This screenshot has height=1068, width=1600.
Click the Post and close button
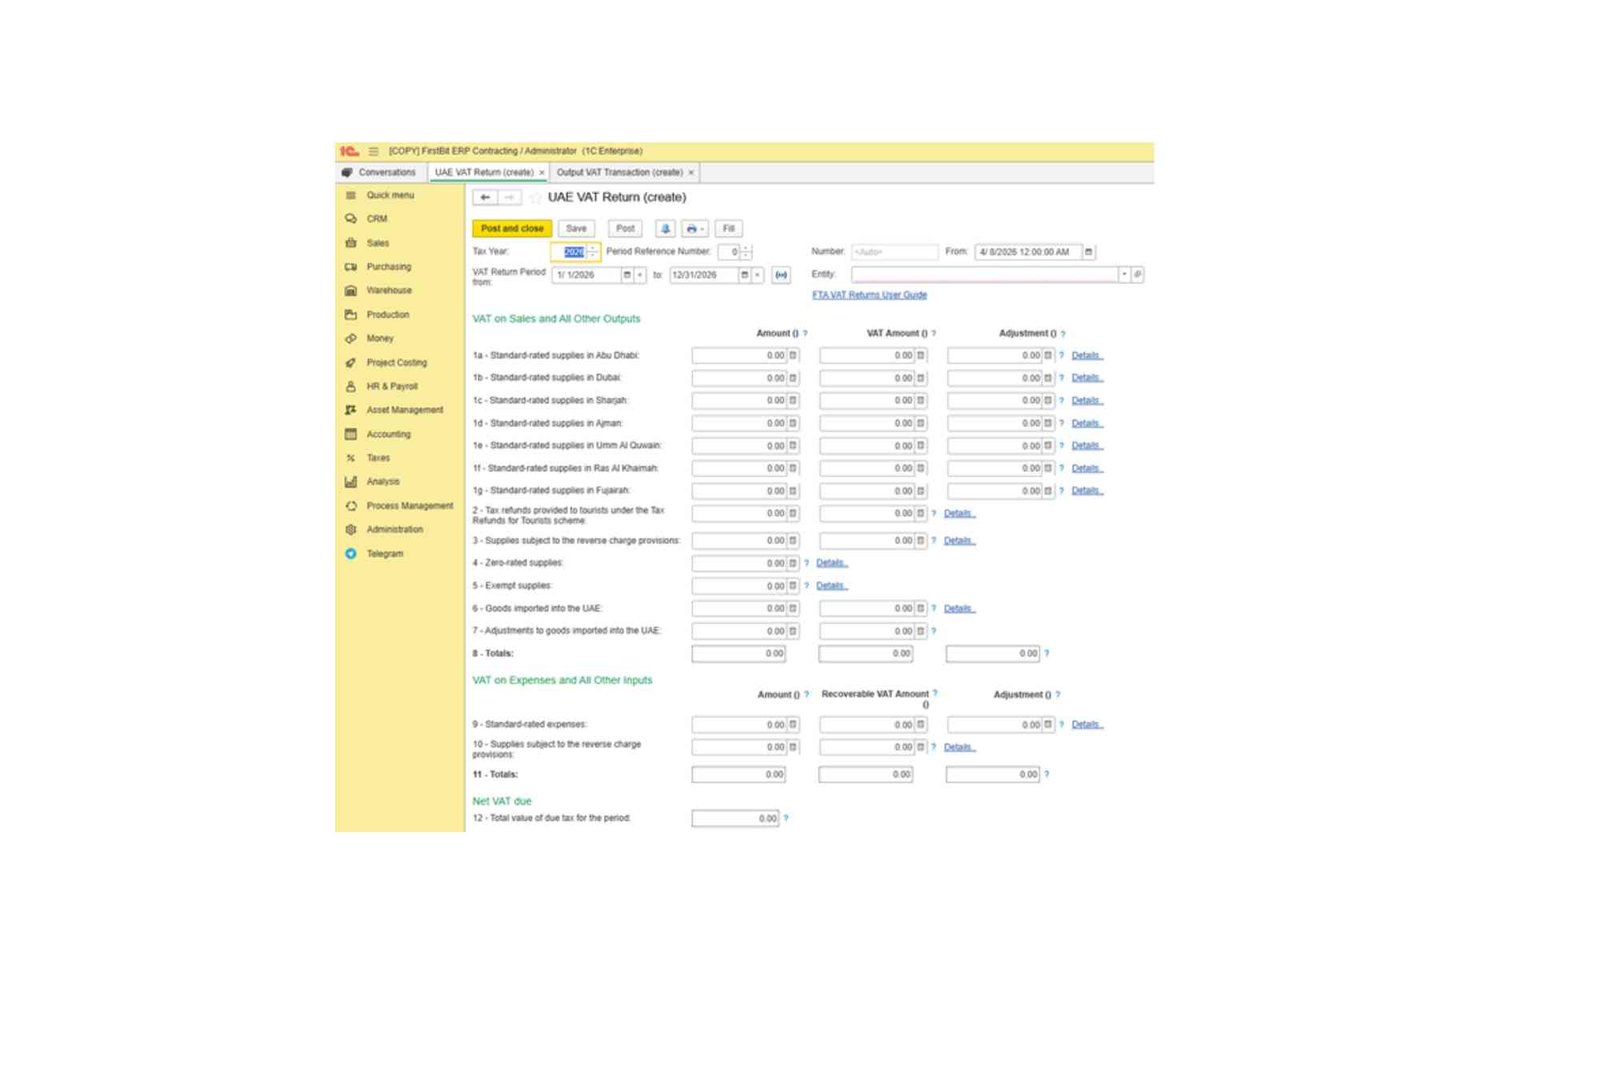coord(511,228)
